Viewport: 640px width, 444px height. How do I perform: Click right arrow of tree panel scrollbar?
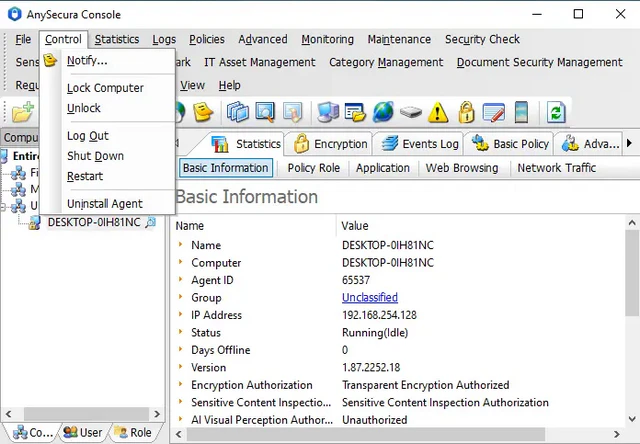(157, 414)
